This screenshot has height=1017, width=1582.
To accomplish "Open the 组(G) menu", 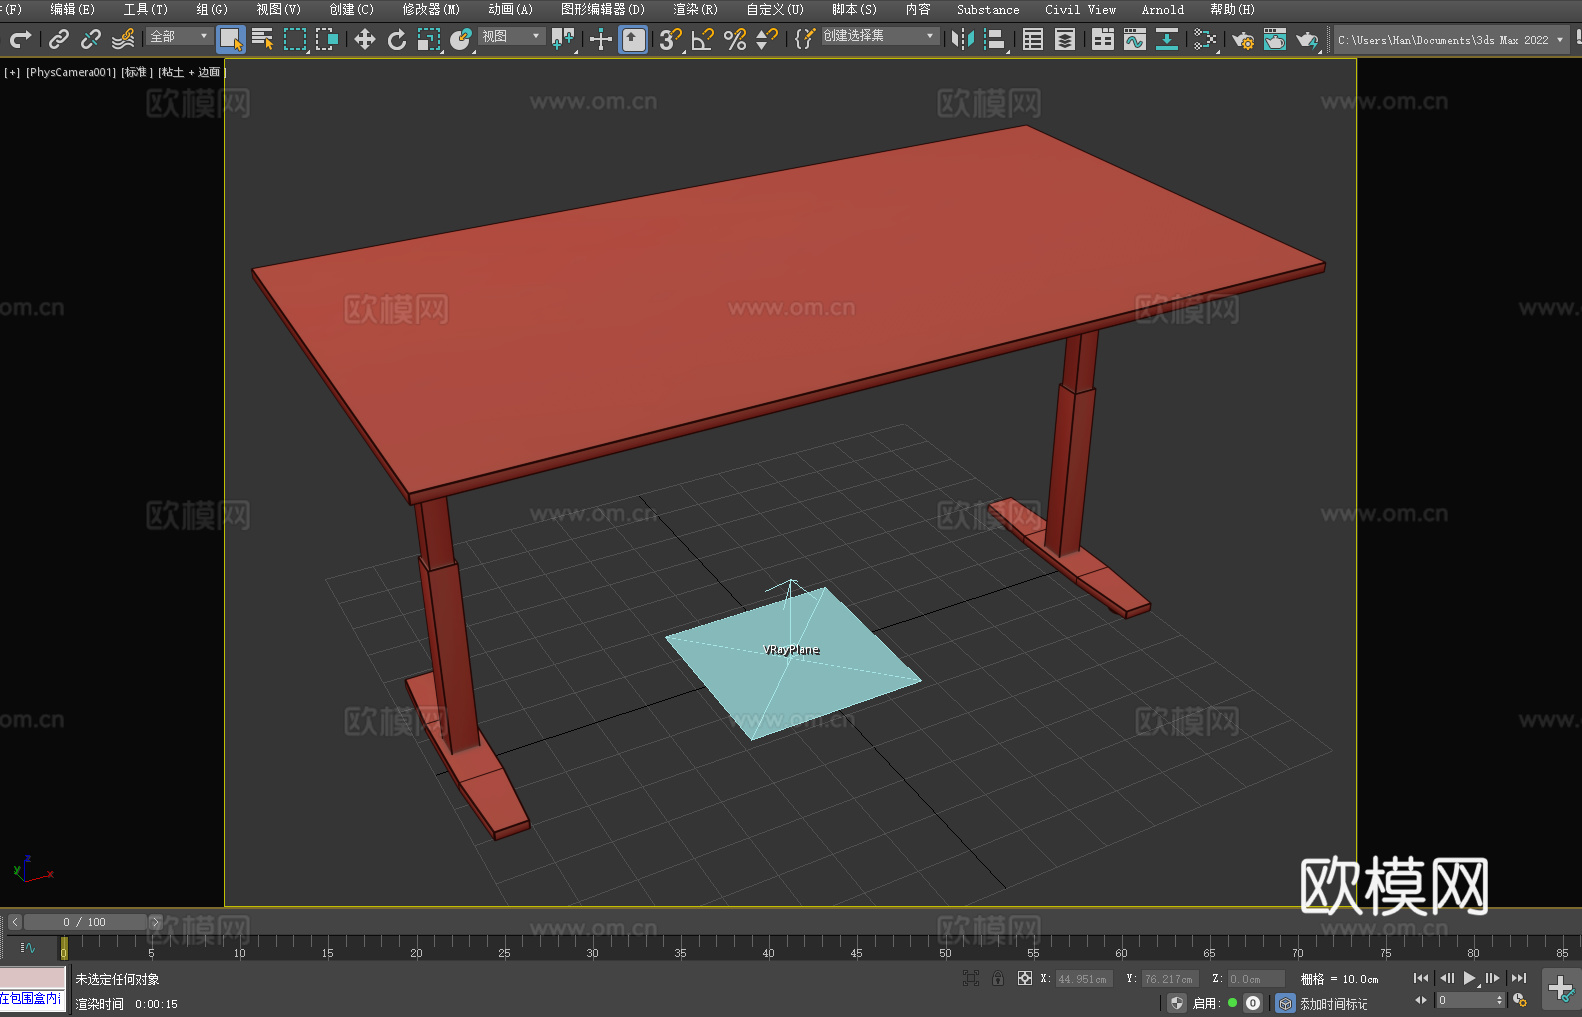I will point(212,9).
